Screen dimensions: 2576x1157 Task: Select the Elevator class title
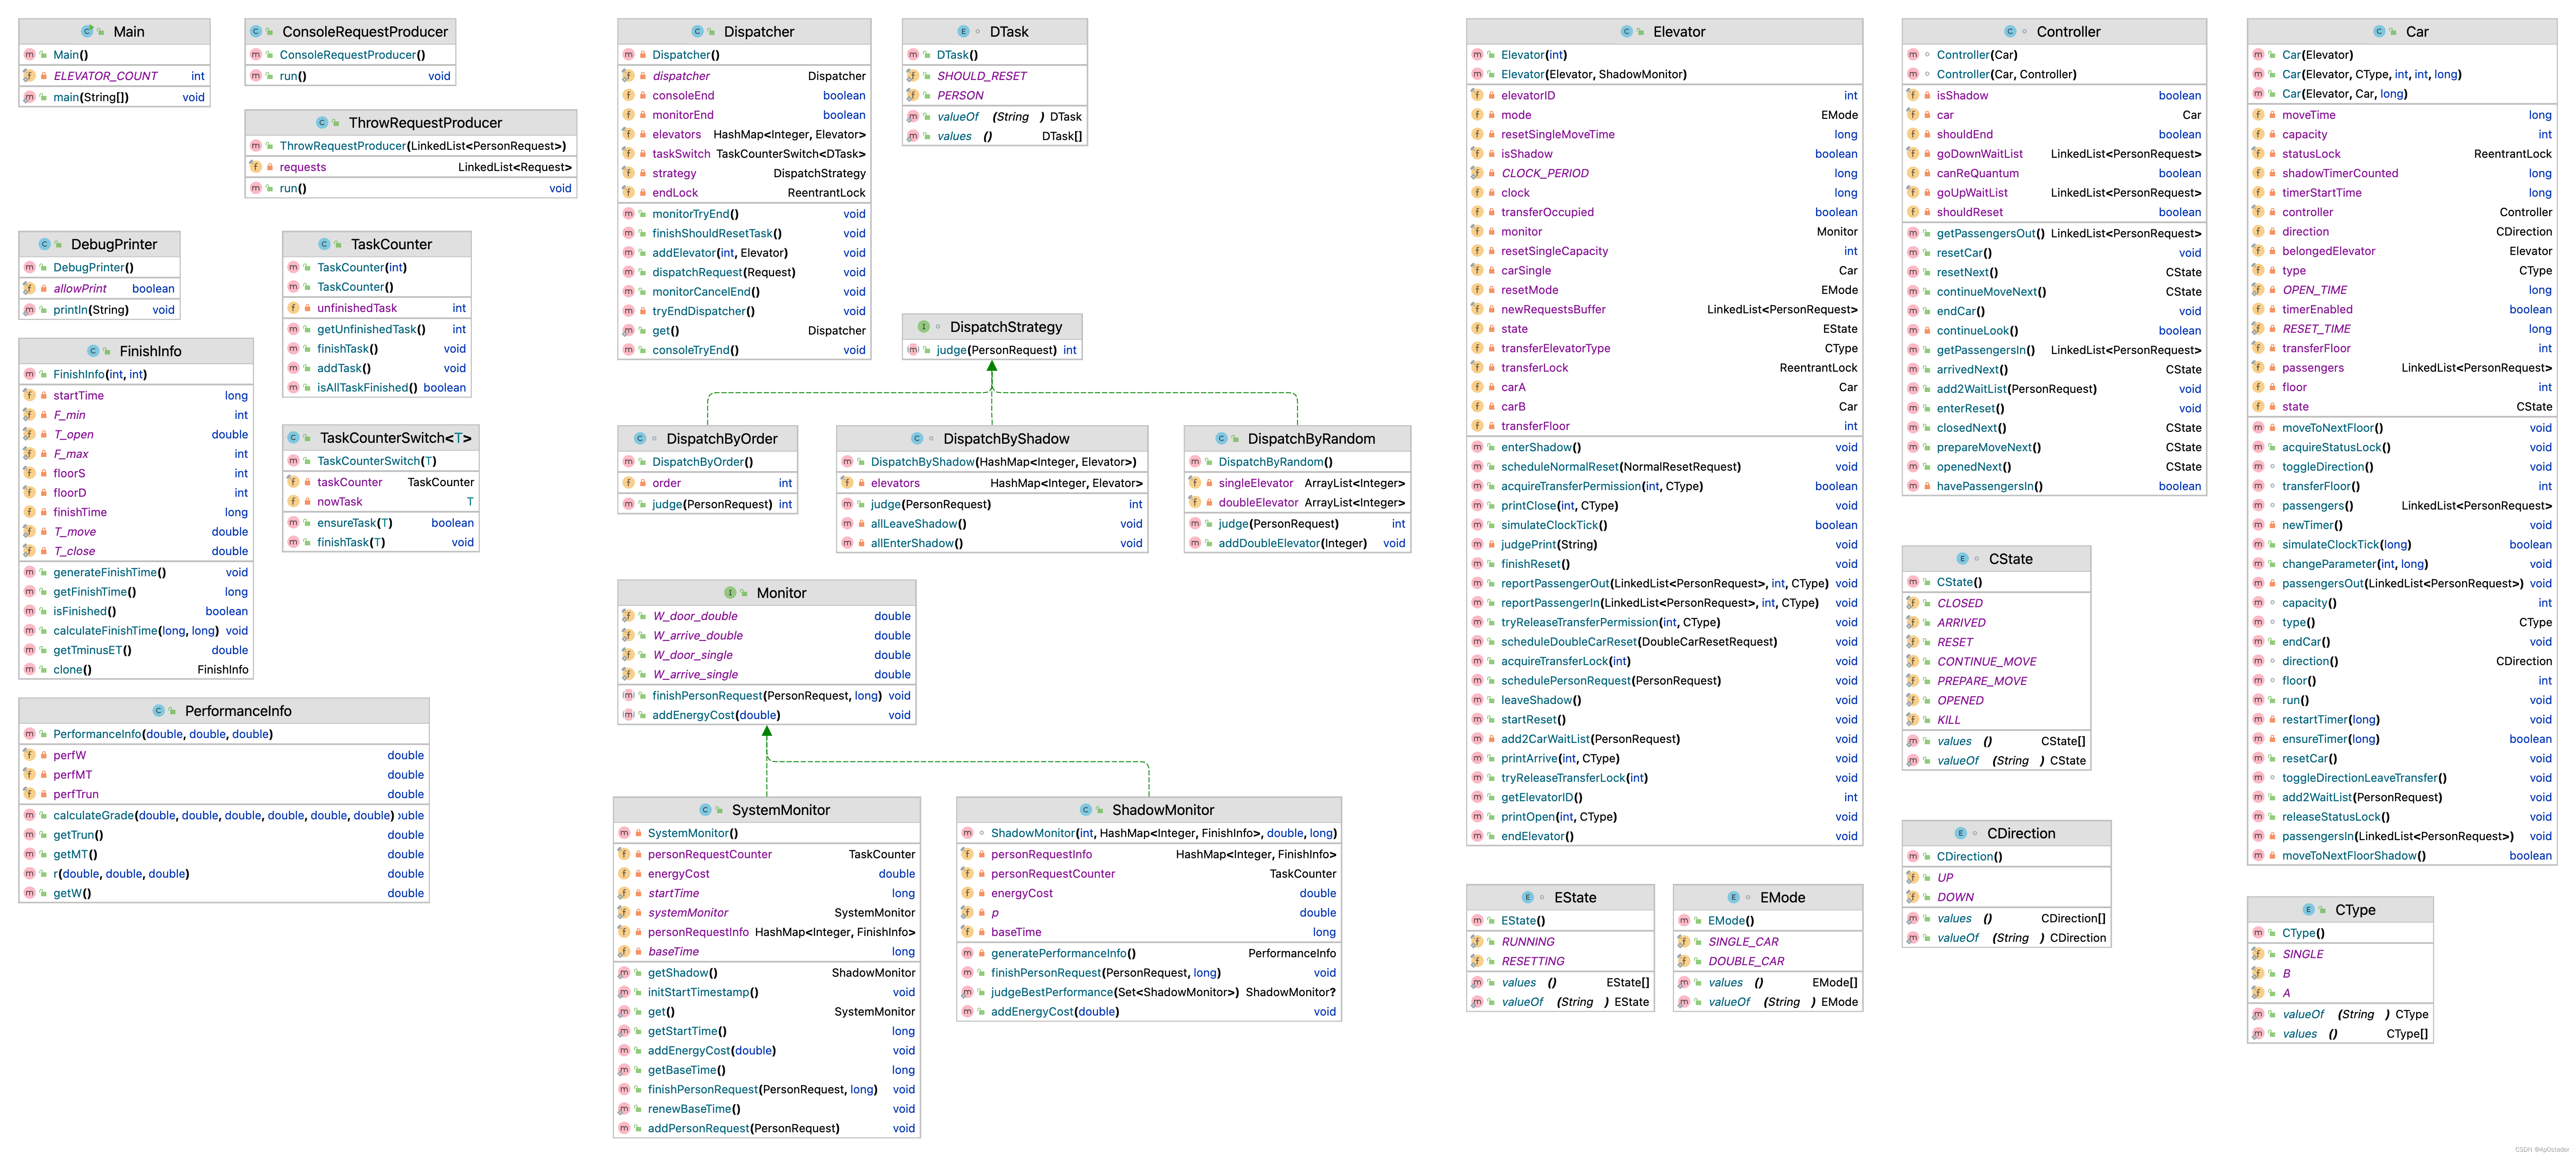tap(1679, 31)
